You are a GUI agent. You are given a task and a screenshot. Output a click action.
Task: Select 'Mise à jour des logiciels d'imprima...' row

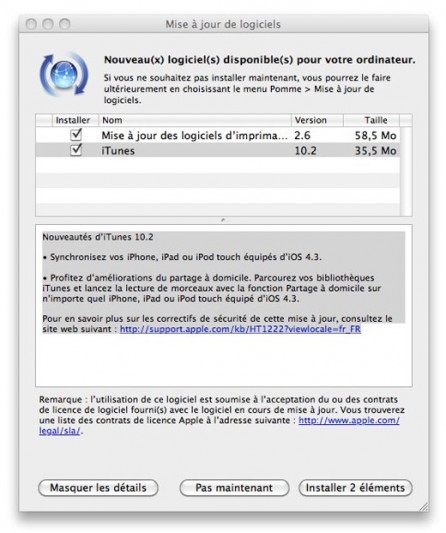tap(218, 135)
